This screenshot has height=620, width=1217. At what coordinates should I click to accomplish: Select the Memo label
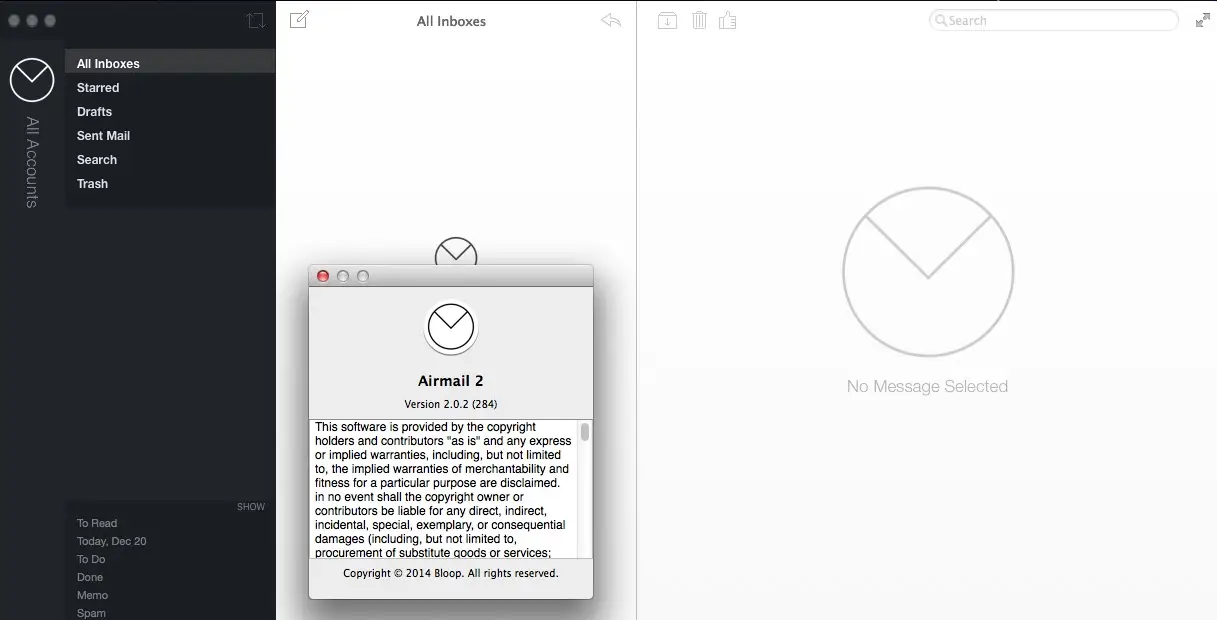pyautogui.click(x=92, y=595)
